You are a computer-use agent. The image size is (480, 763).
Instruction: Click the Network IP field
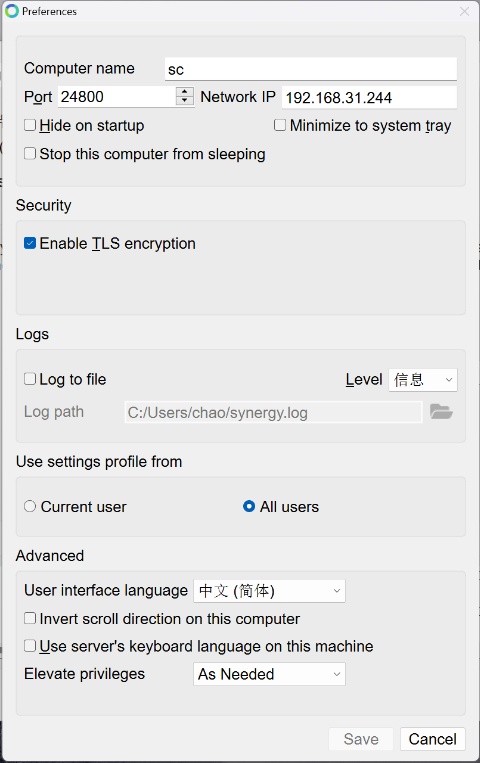369,97
